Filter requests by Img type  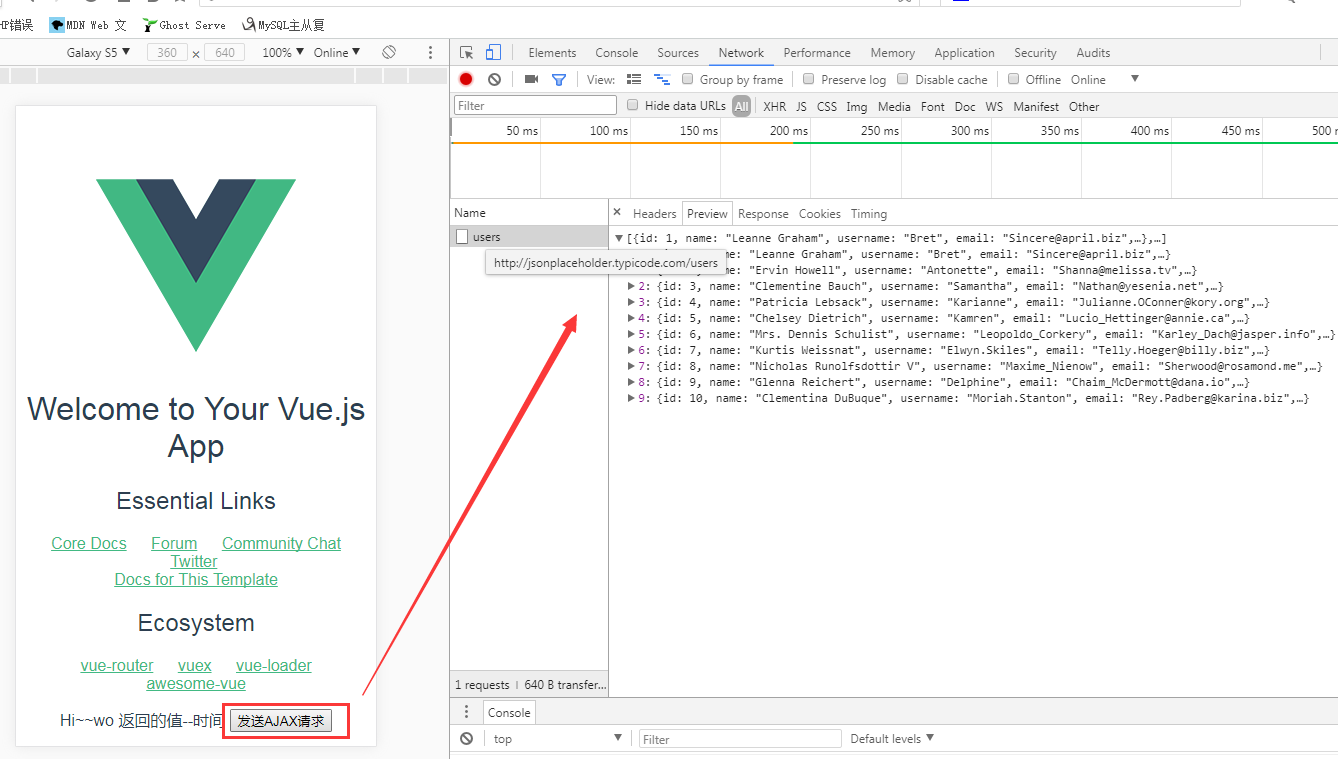point(857,106)
